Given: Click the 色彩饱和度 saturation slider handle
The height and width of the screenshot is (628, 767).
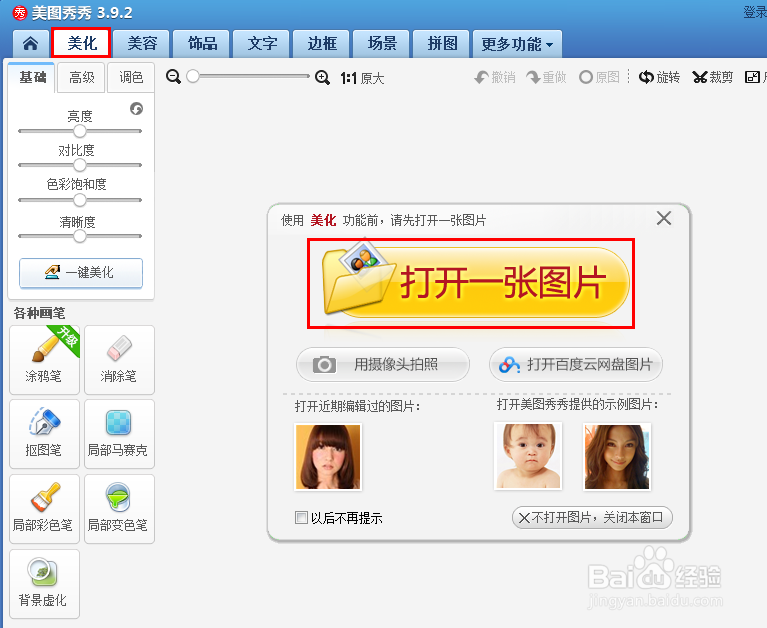Looking at the screenshot, I should [80, 200].
